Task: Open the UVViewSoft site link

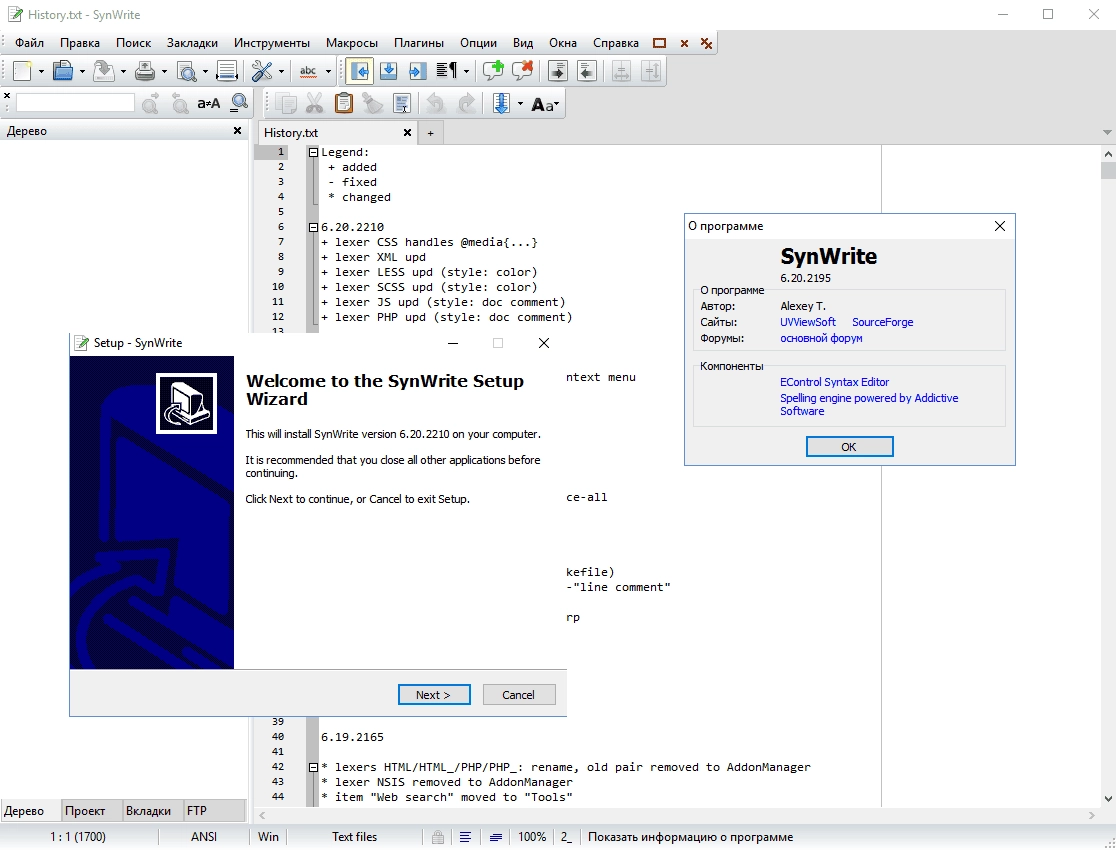Action: click(x=808, y=322)
